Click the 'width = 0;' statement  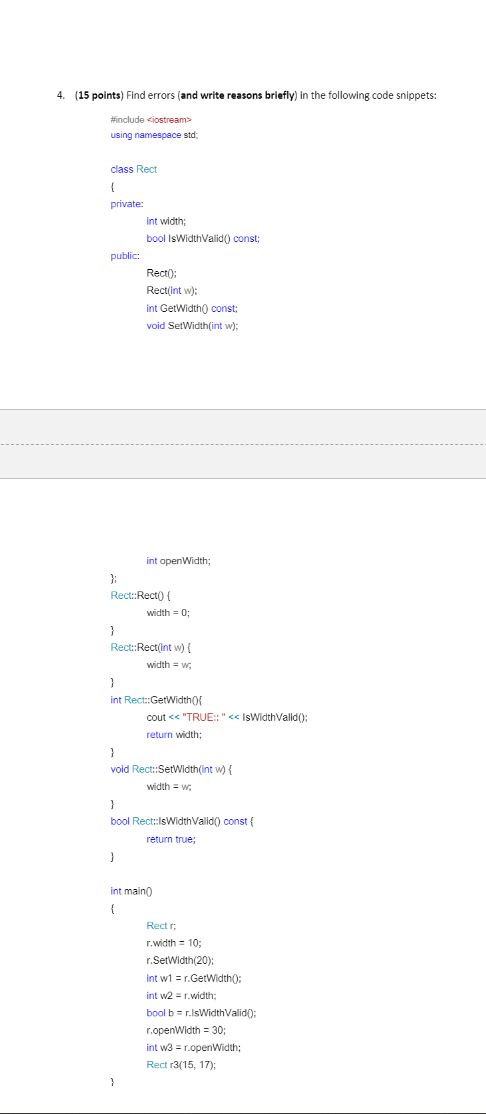(168, 612)
